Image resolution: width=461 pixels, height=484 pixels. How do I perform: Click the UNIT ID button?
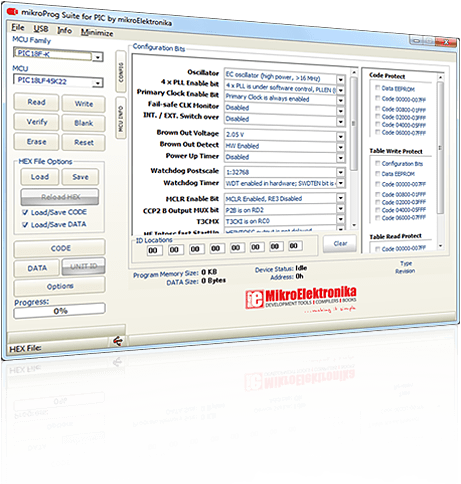(x=84, y=266)
